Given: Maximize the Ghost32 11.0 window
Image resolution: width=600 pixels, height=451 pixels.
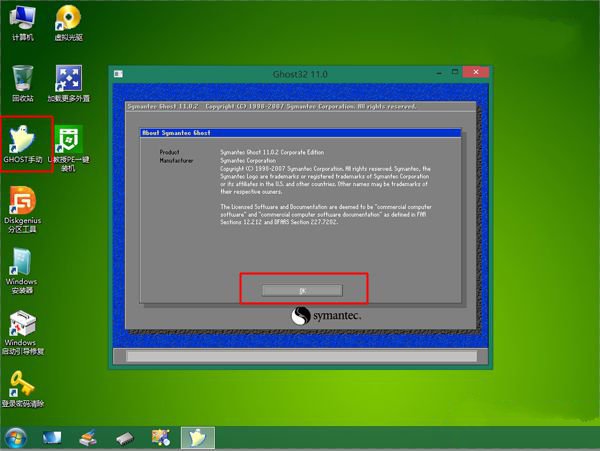Looking at the screenshot, I should pyautogui.click(x=455, y=72).
